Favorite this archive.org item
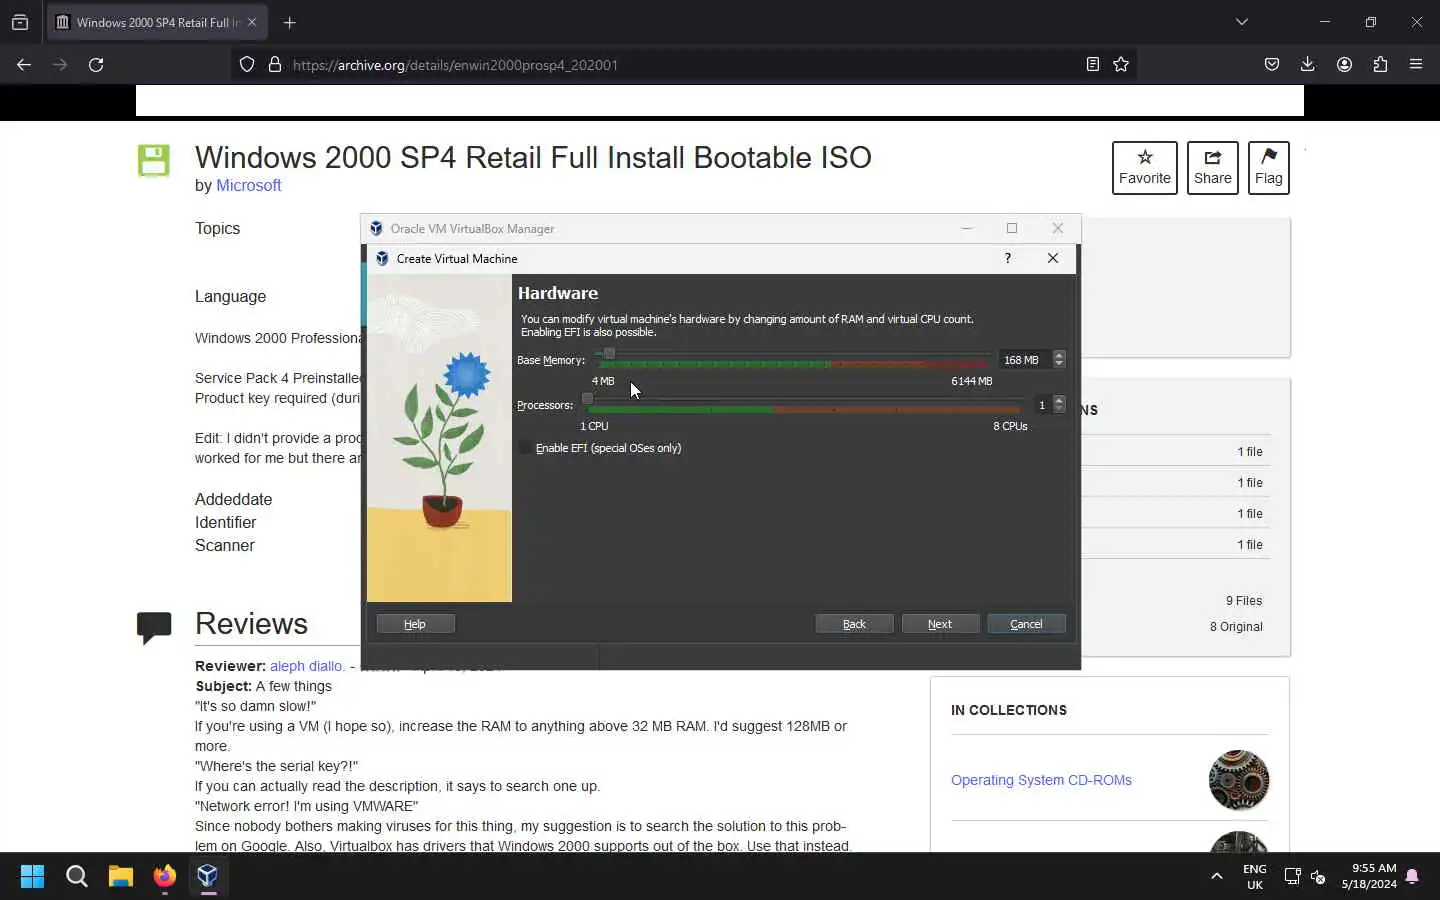This screenshot has height=900, width=1440. [1145, 168]
